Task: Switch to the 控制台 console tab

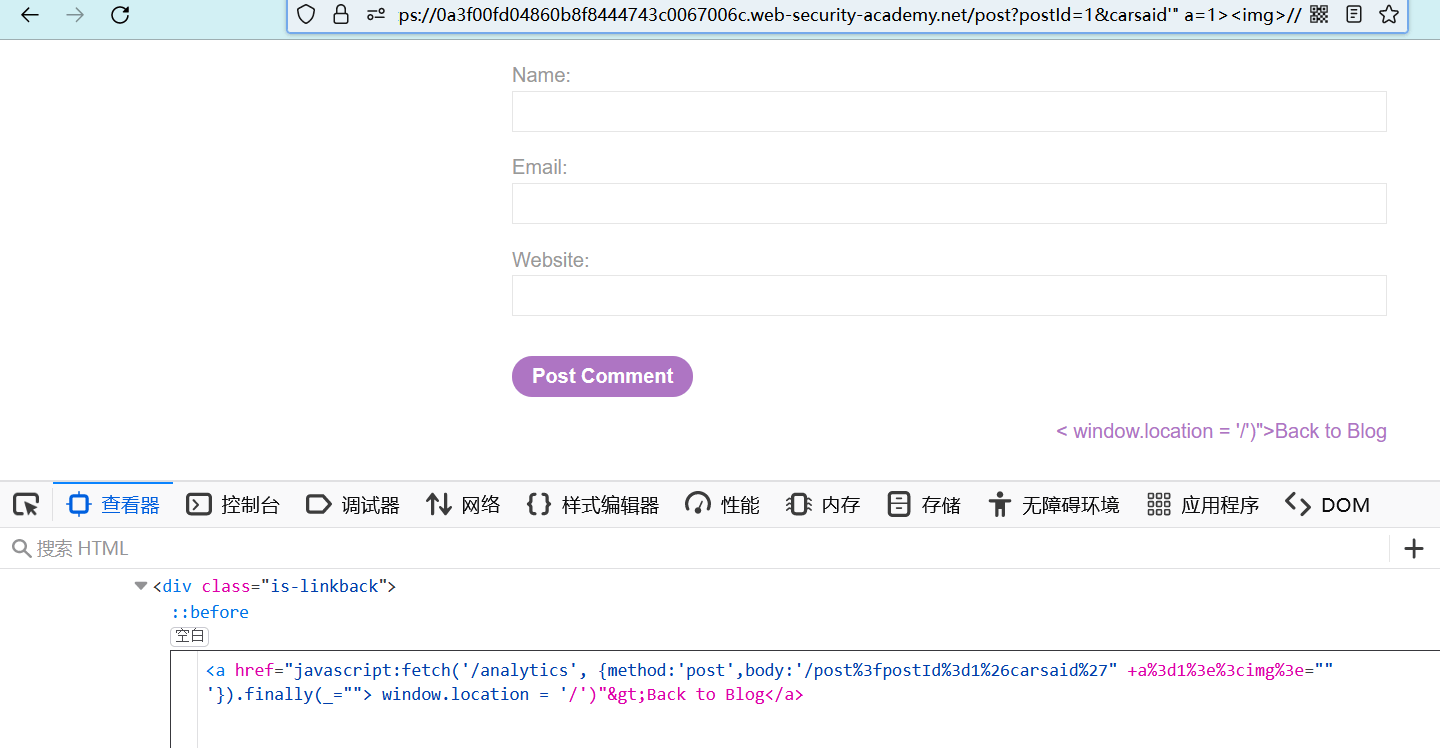Action: click(x=233, y=505)
